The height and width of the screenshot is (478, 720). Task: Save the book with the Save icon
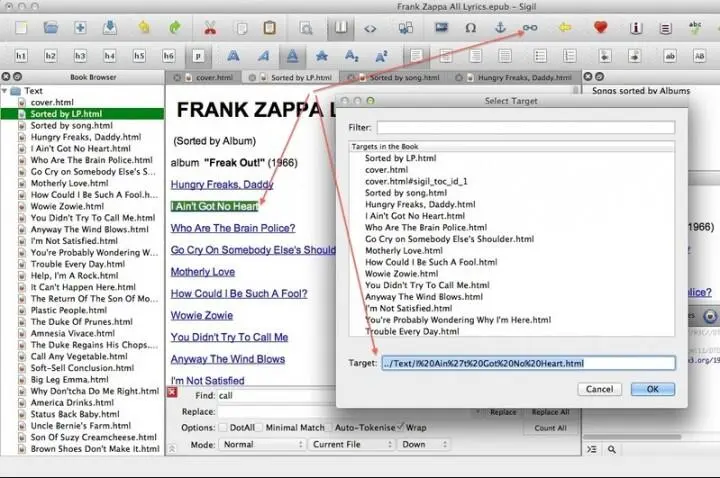pos(110,28)
